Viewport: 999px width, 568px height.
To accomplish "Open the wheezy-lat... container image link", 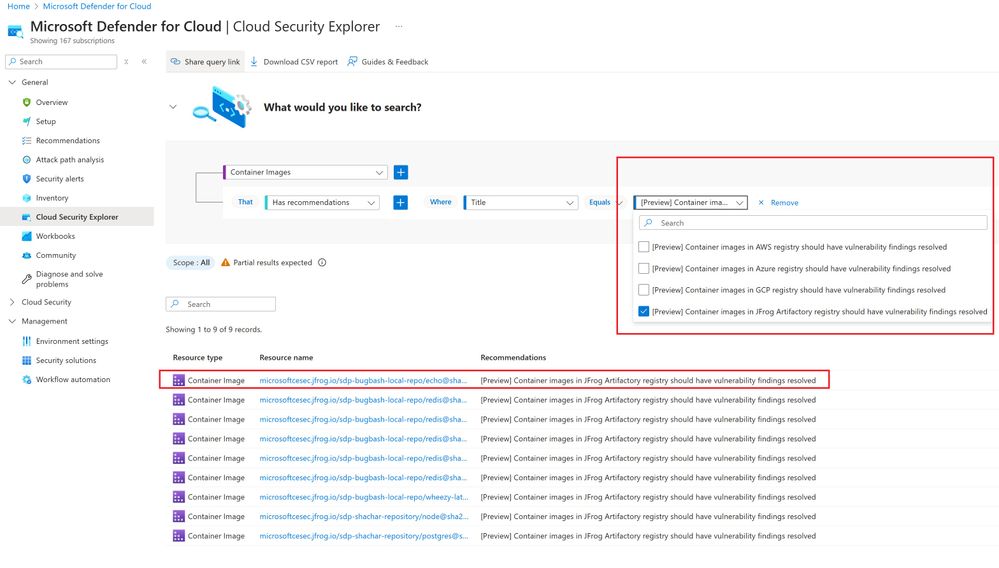I will point(364,497).
